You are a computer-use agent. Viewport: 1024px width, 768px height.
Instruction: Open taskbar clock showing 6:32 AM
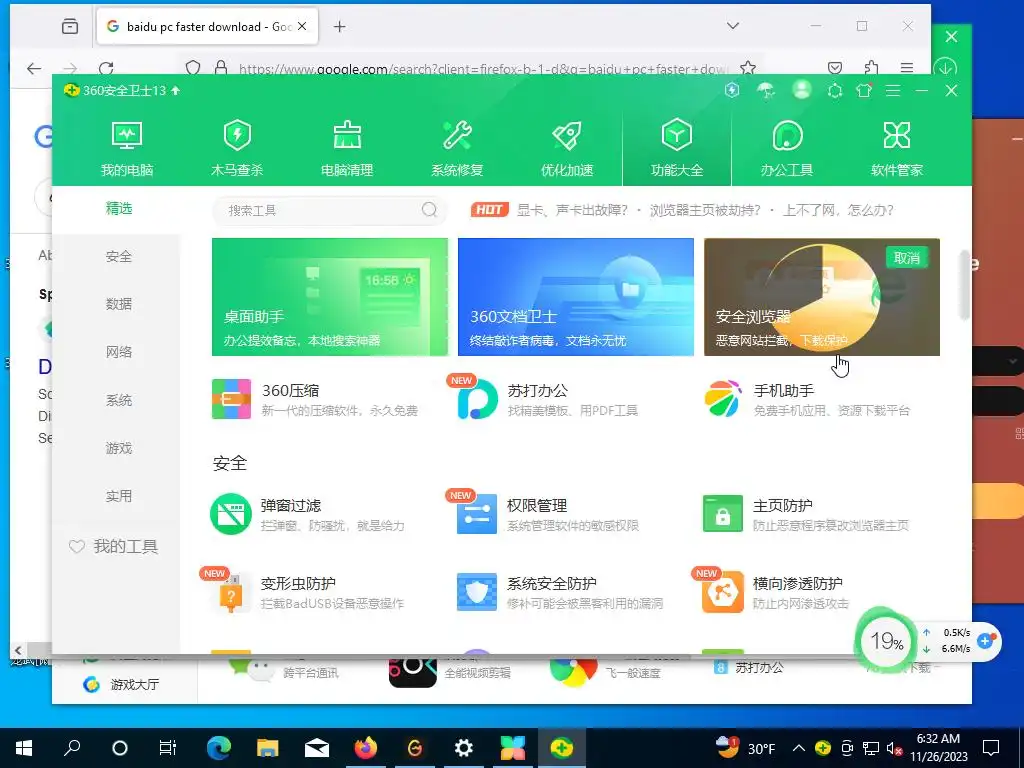point(938,748)
